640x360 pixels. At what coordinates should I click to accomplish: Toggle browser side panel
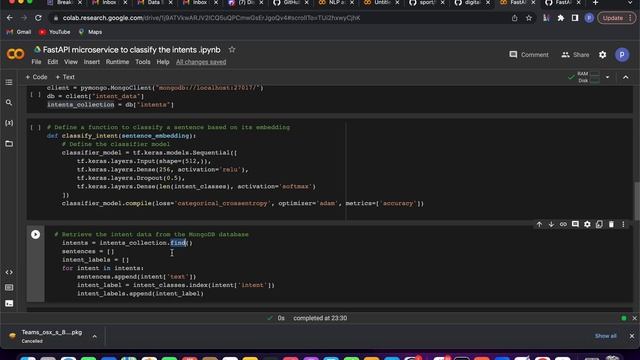click(575, 18)
